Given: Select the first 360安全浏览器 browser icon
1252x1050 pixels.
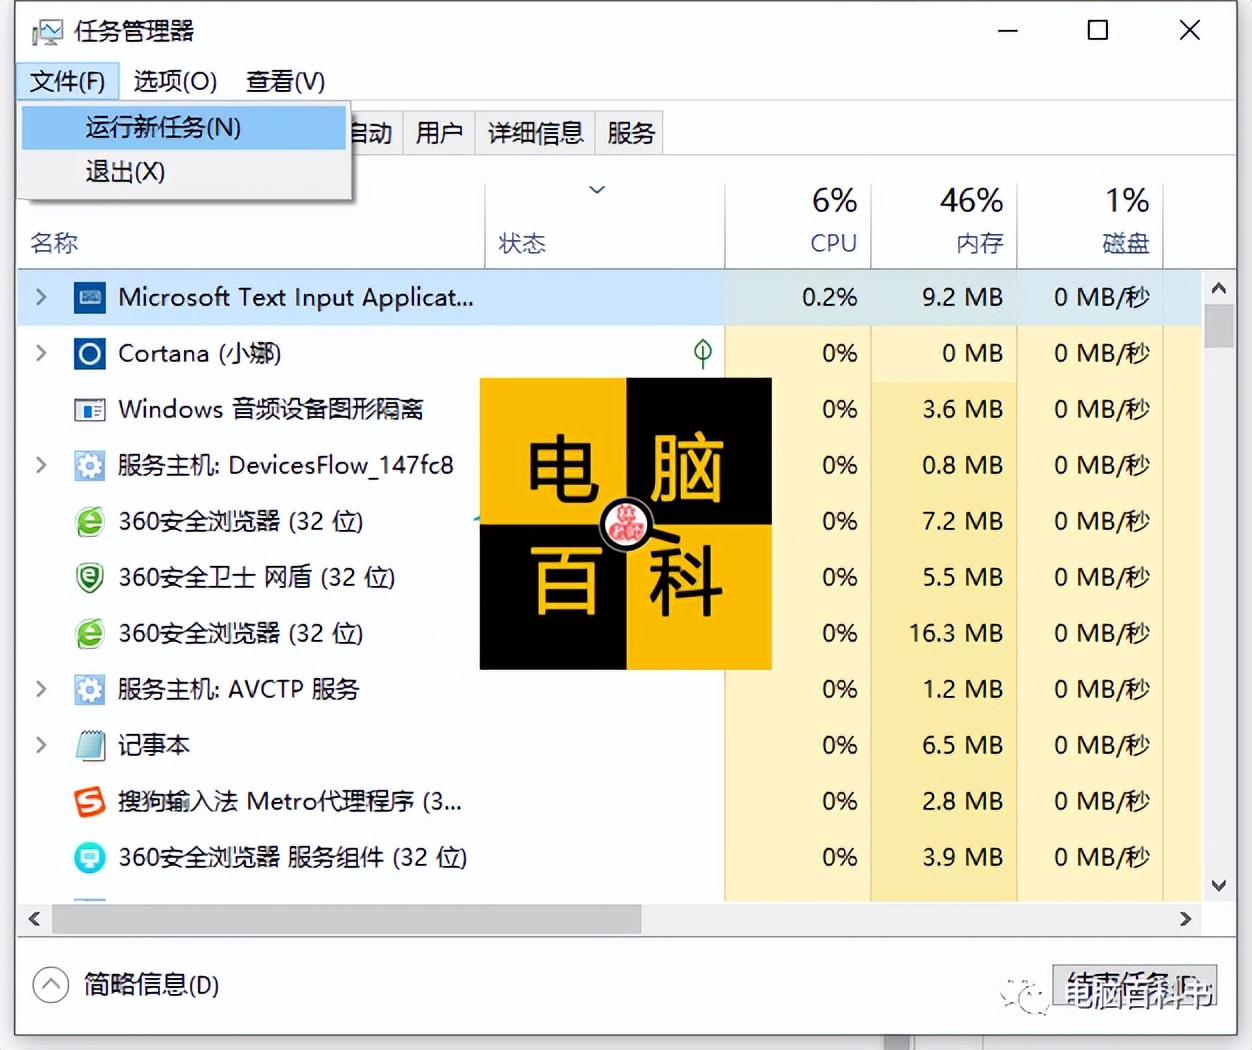Looking at the screenshot, I should tap(89, 521).
